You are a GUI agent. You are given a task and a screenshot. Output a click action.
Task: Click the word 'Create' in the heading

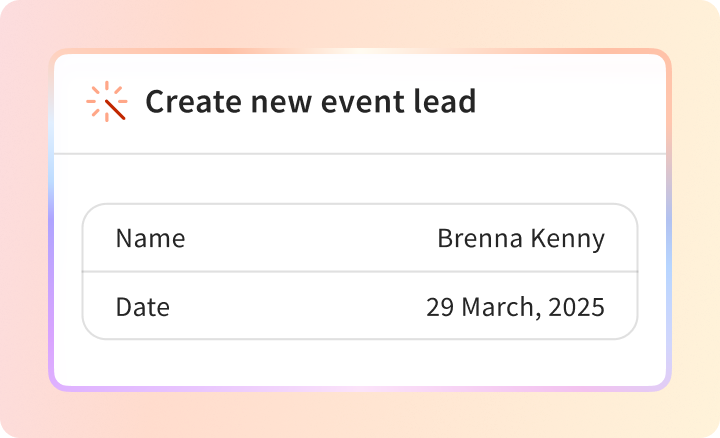click(x=193, y=101)
